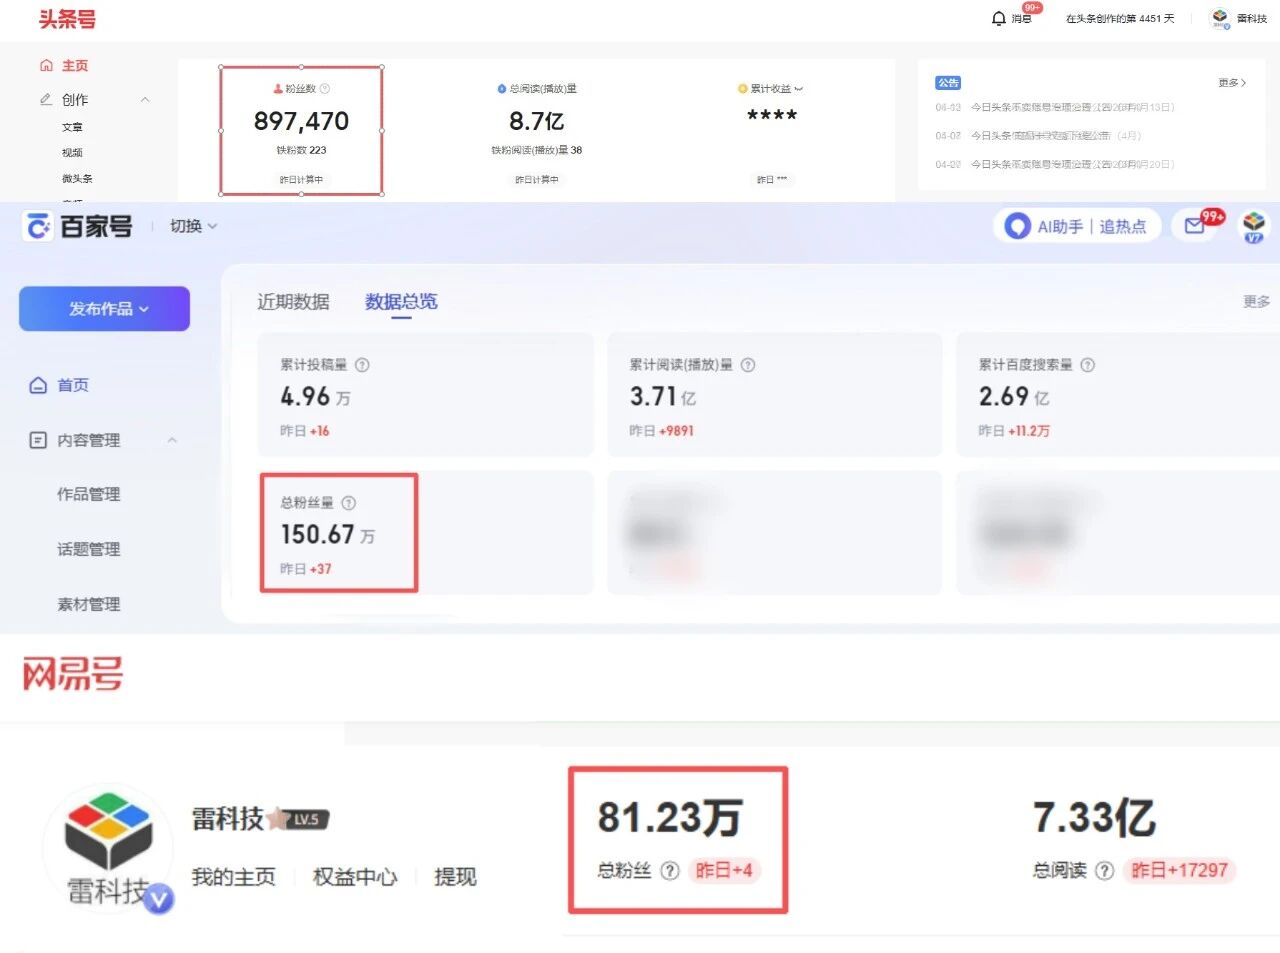This screenshot has width=1280, height=953.
Task: Open 追热点 in 百家号 header
Action: 1123,227
